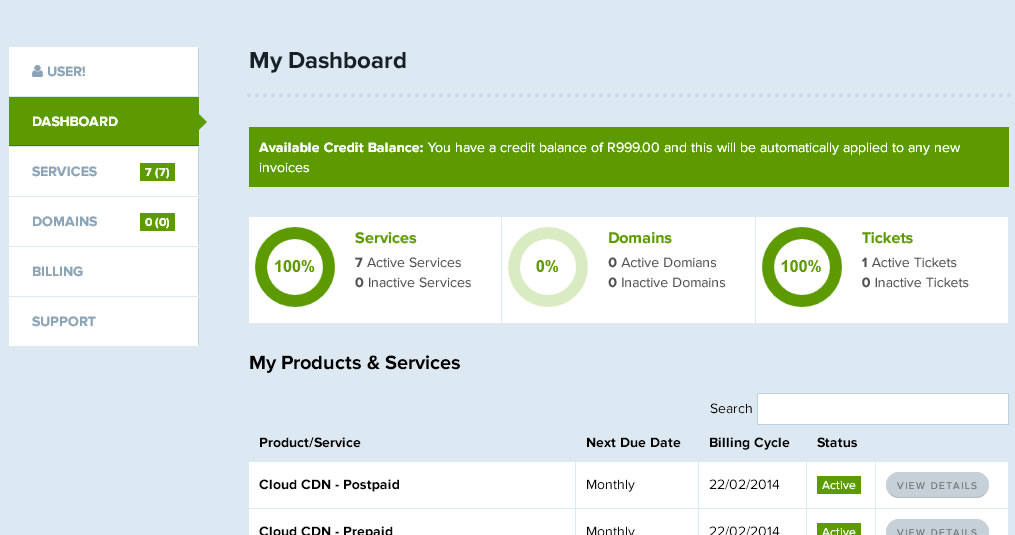
Task: Click the 0 Active Domians text
Action: pos(662,262)
